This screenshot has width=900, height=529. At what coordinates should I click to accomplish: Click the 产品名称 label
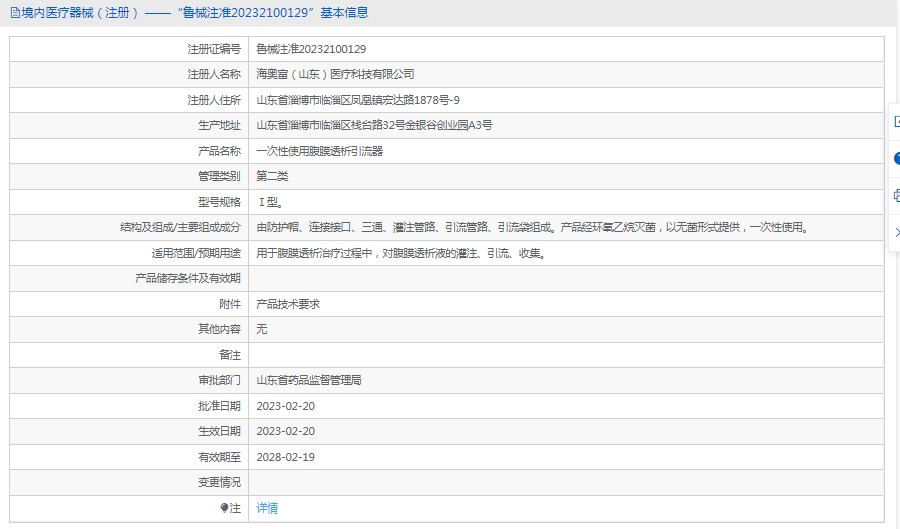pyautogui.click(x=219, y=151)
